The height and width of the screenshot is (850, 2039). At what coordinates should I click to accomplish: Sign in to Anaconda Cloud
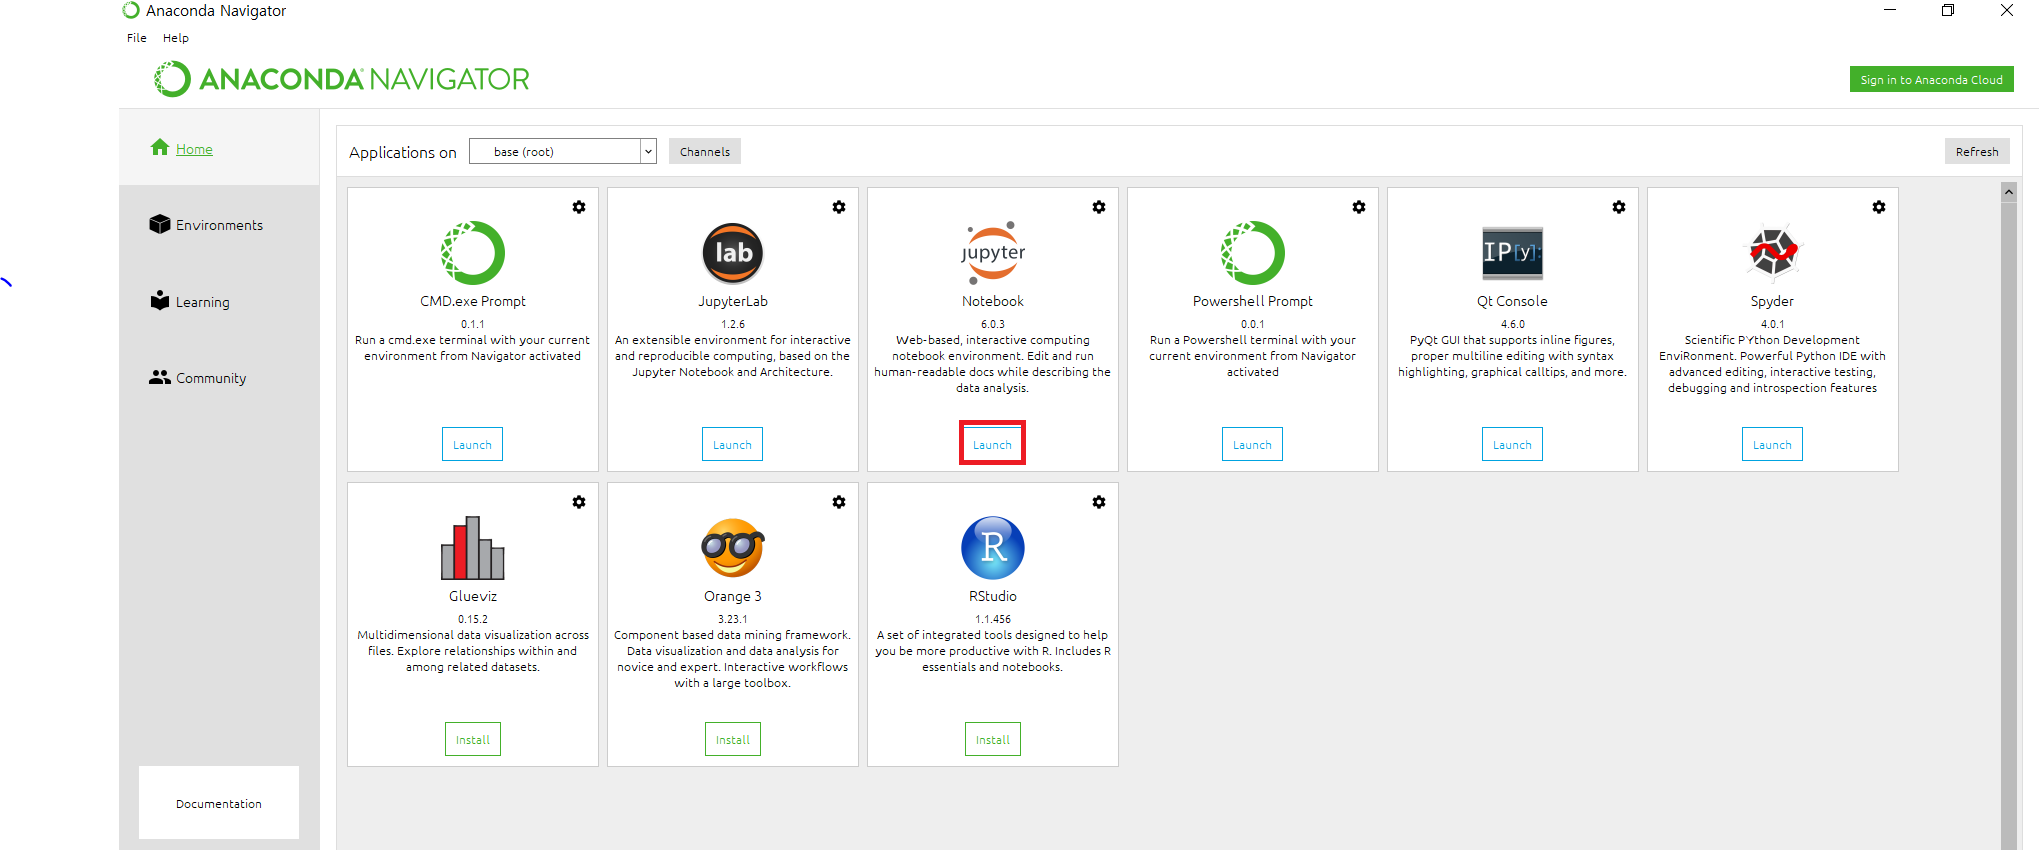1932,79
